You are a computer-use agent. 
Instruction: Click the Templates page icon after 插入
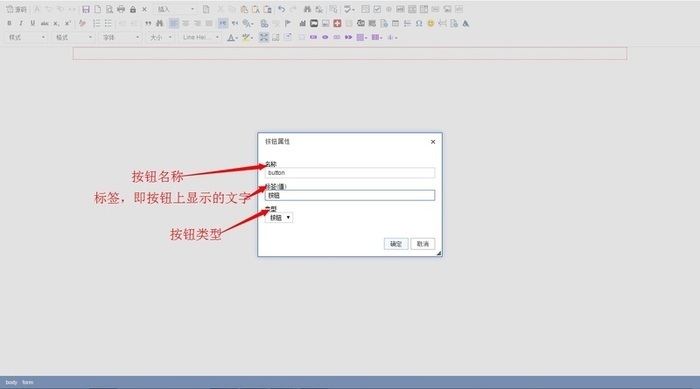(x=206, y=9)
